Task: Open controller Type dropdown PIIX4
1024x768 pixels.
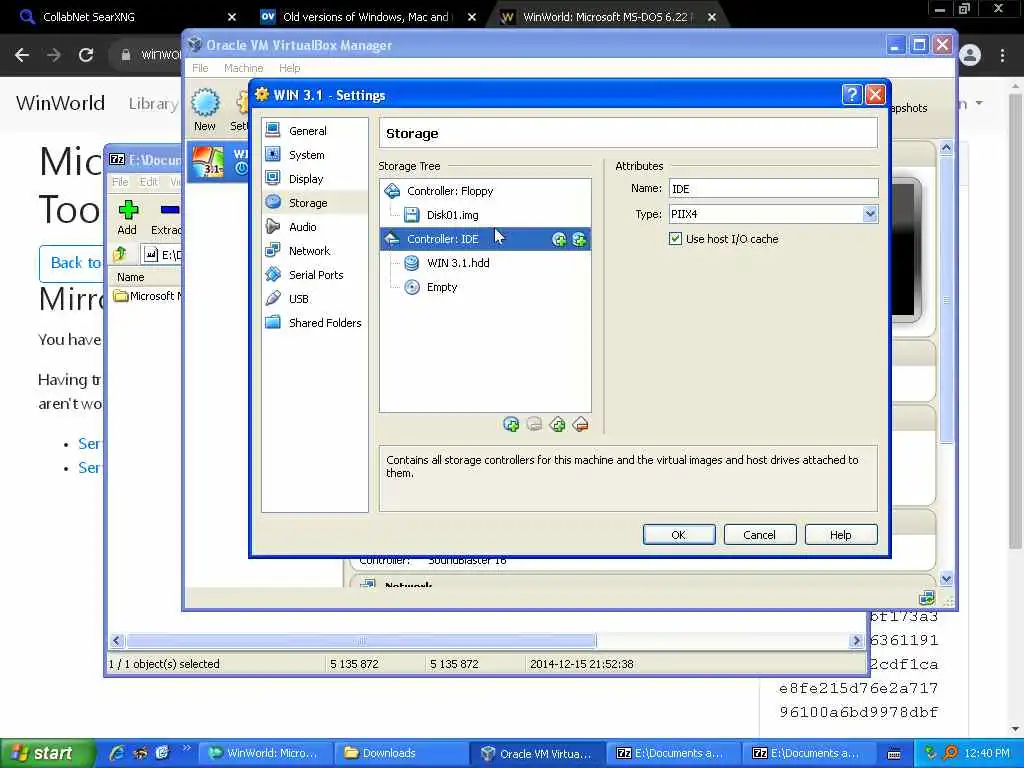Action: tap(773, 214)
